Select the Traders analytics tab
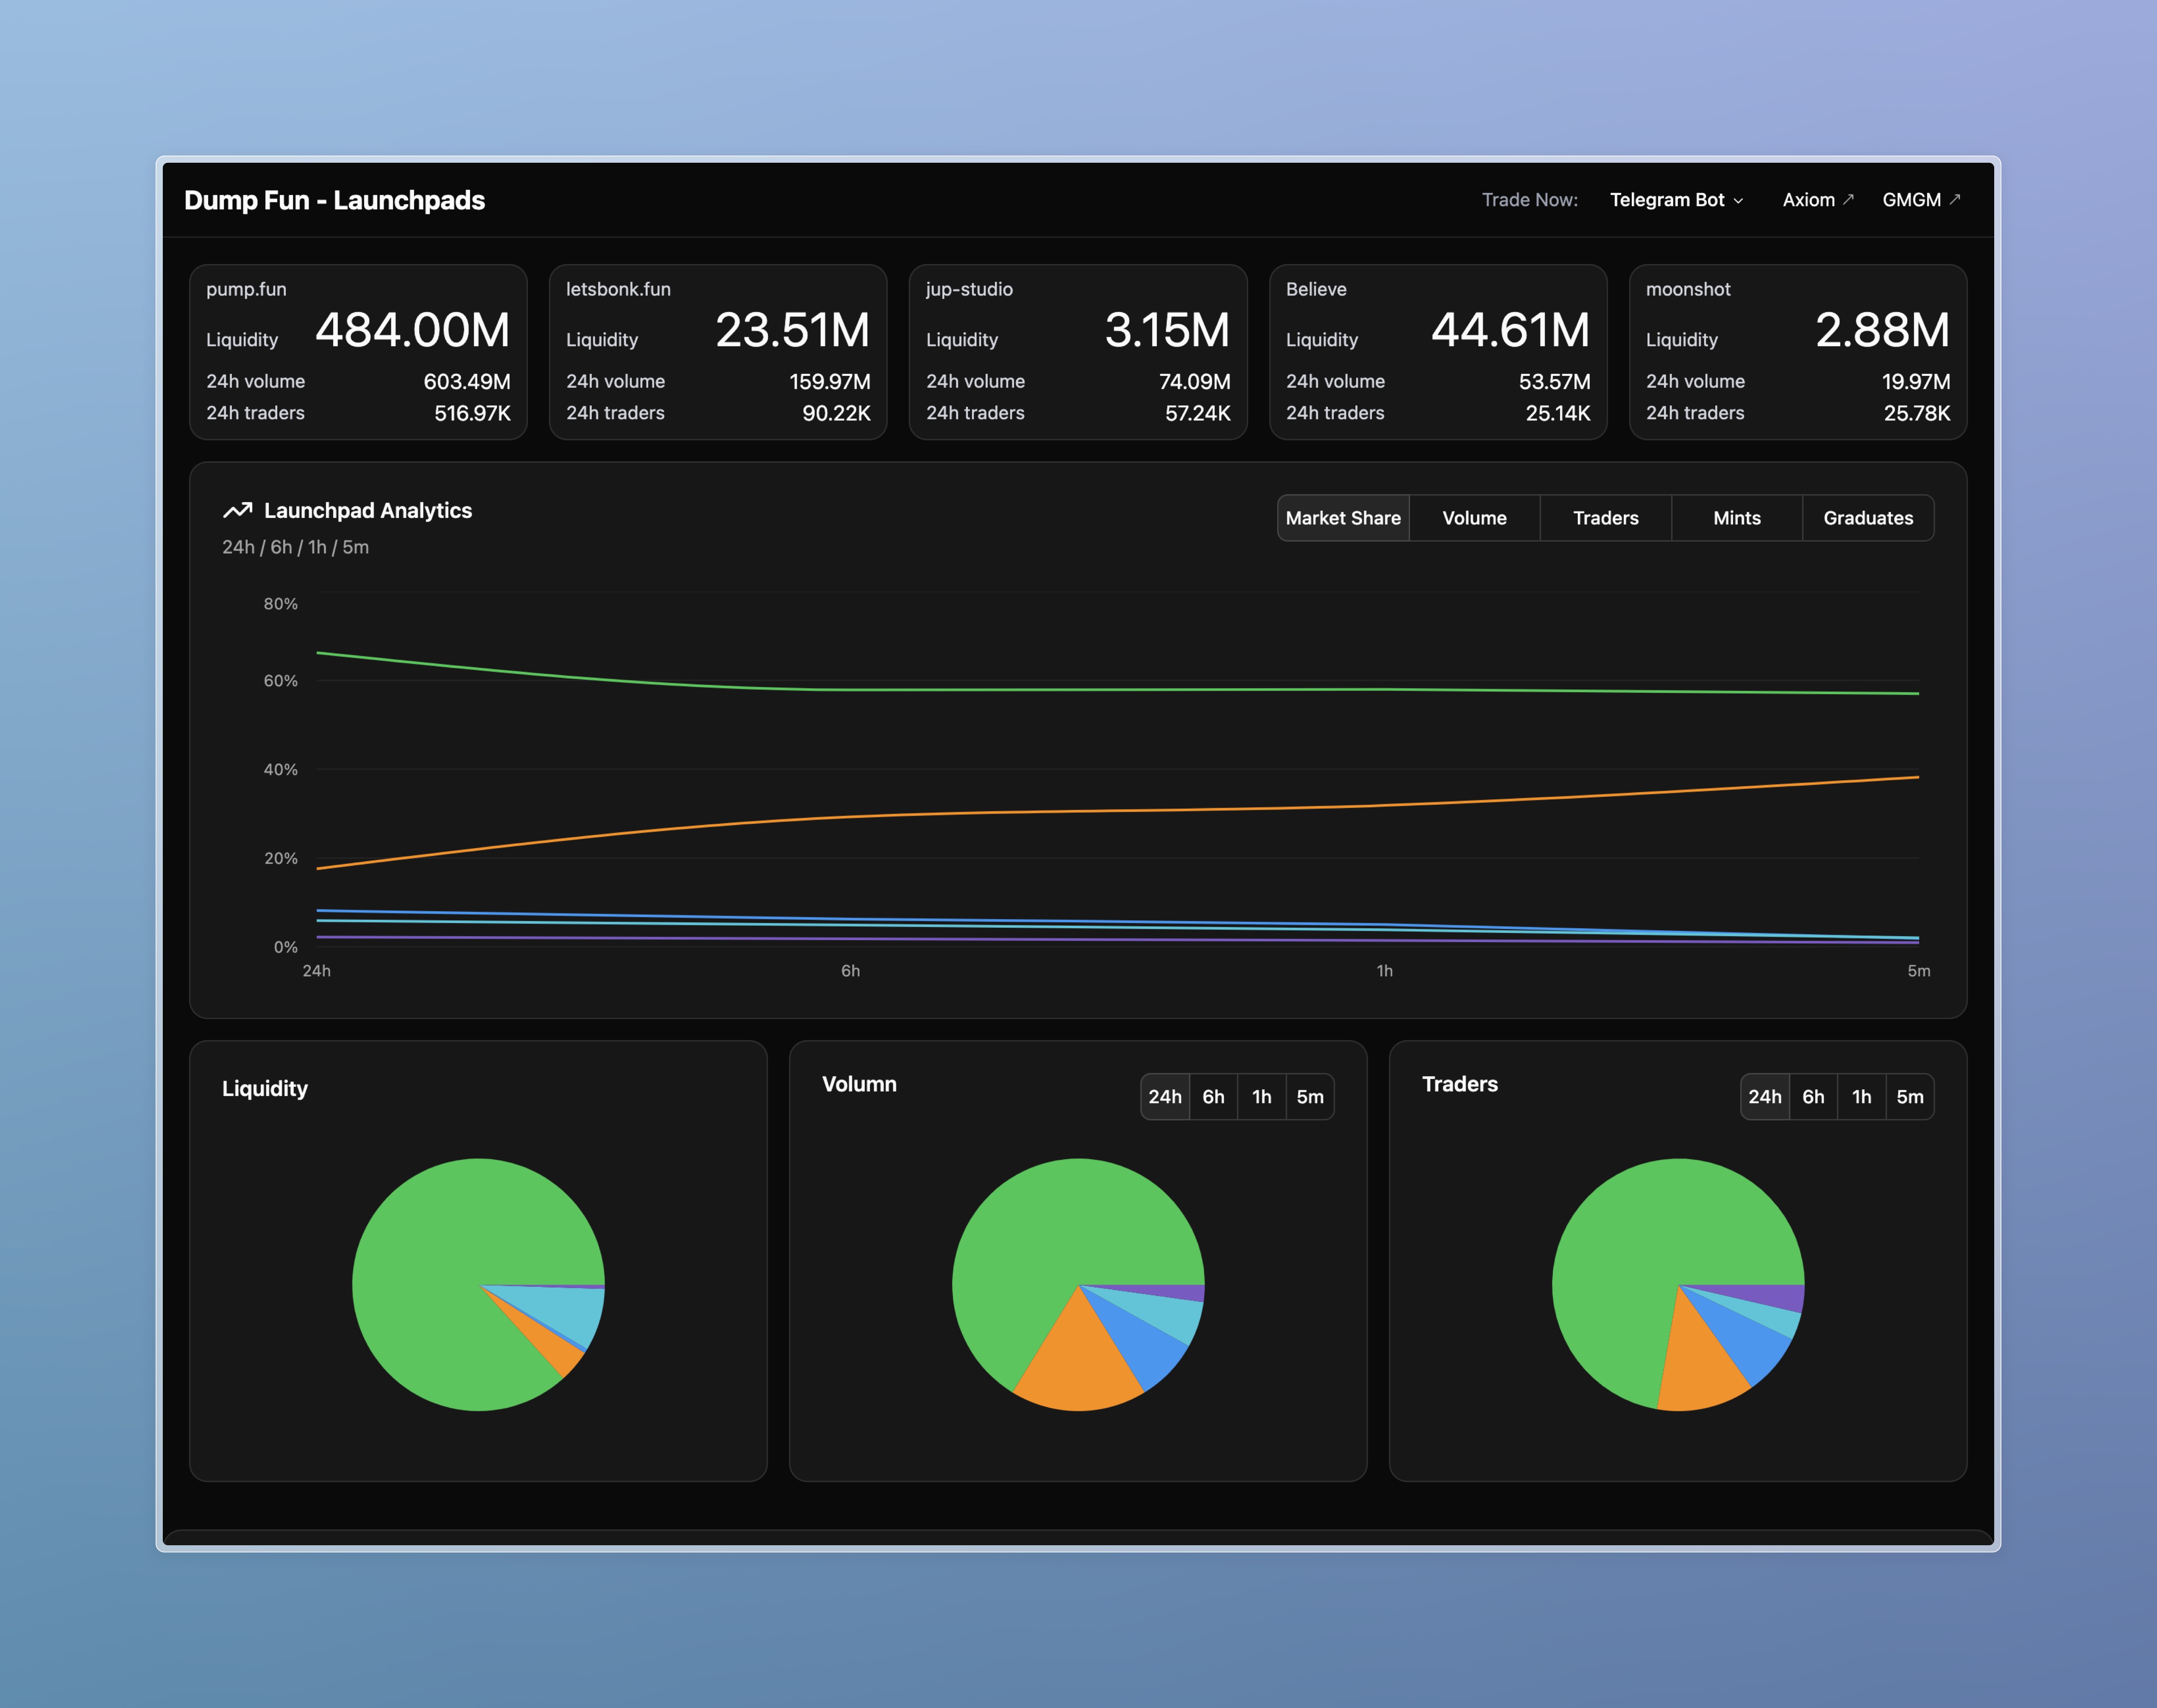 point(1605,518)
